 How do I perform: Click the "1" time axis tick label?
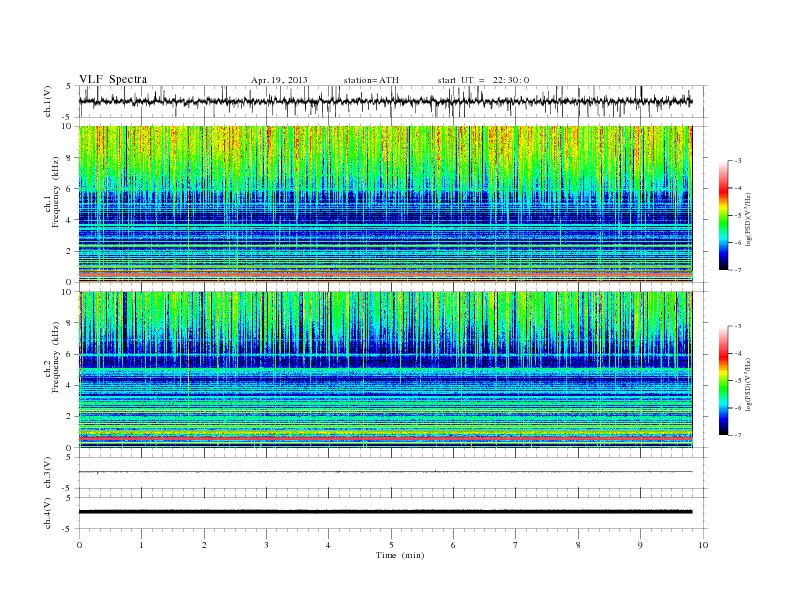141,545
